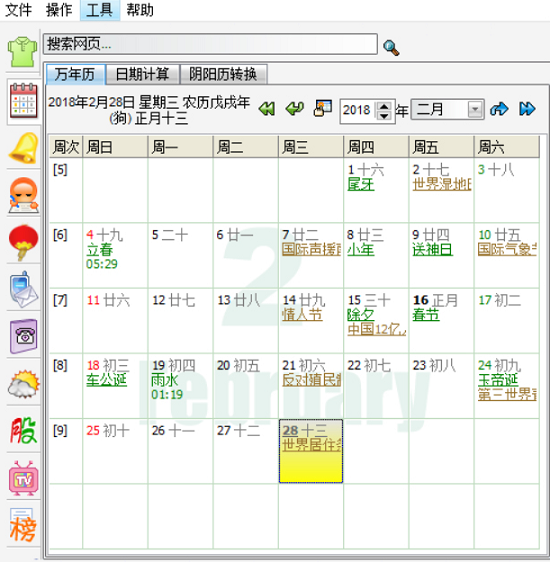Open the 文件 menu

[x=18, y=10]
